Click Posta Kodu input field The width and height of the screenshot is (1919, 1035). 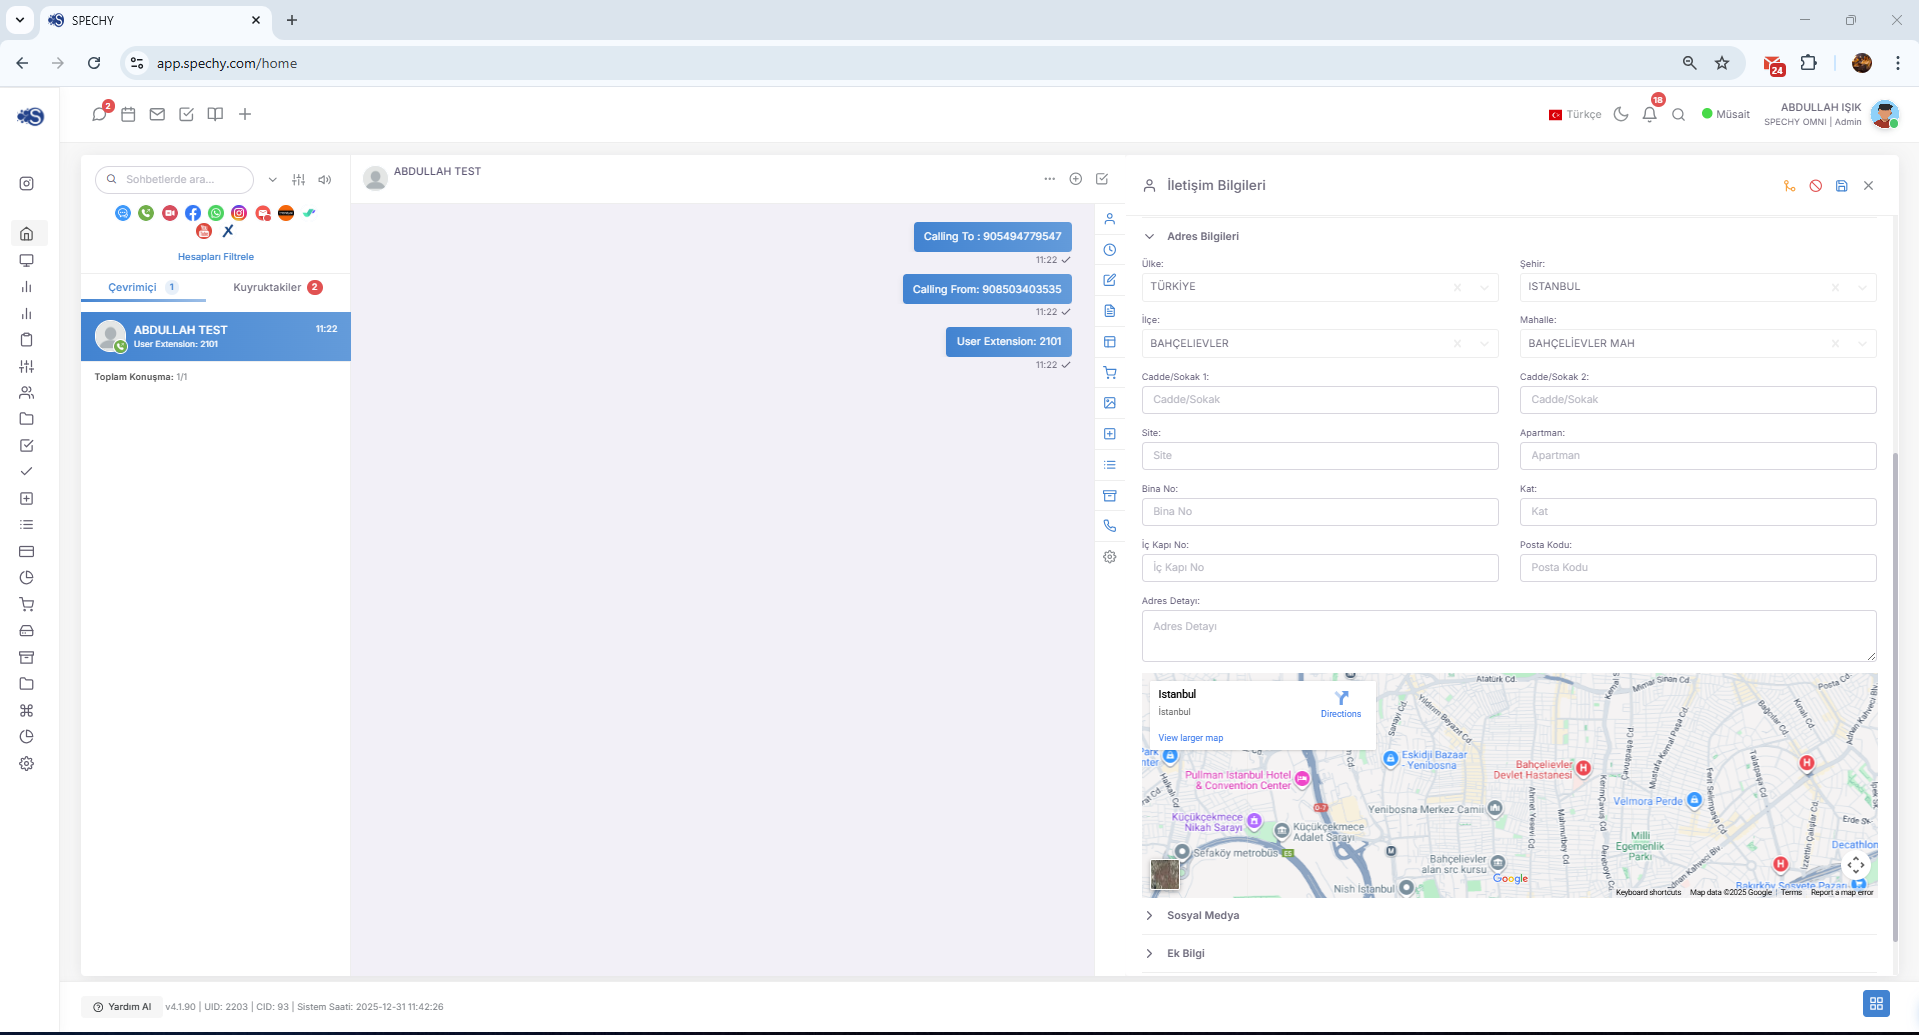(1698, 568)
